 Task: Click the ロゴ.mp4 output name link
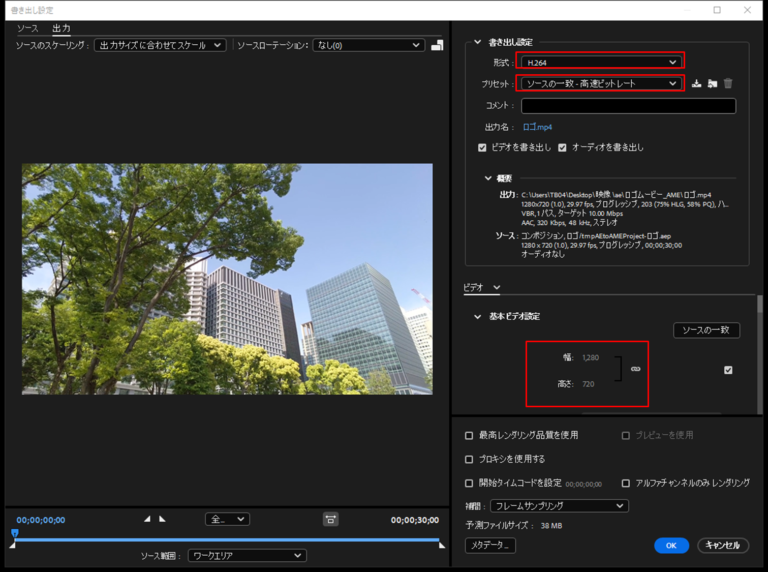pyautogui.click(x=537, y=127)
